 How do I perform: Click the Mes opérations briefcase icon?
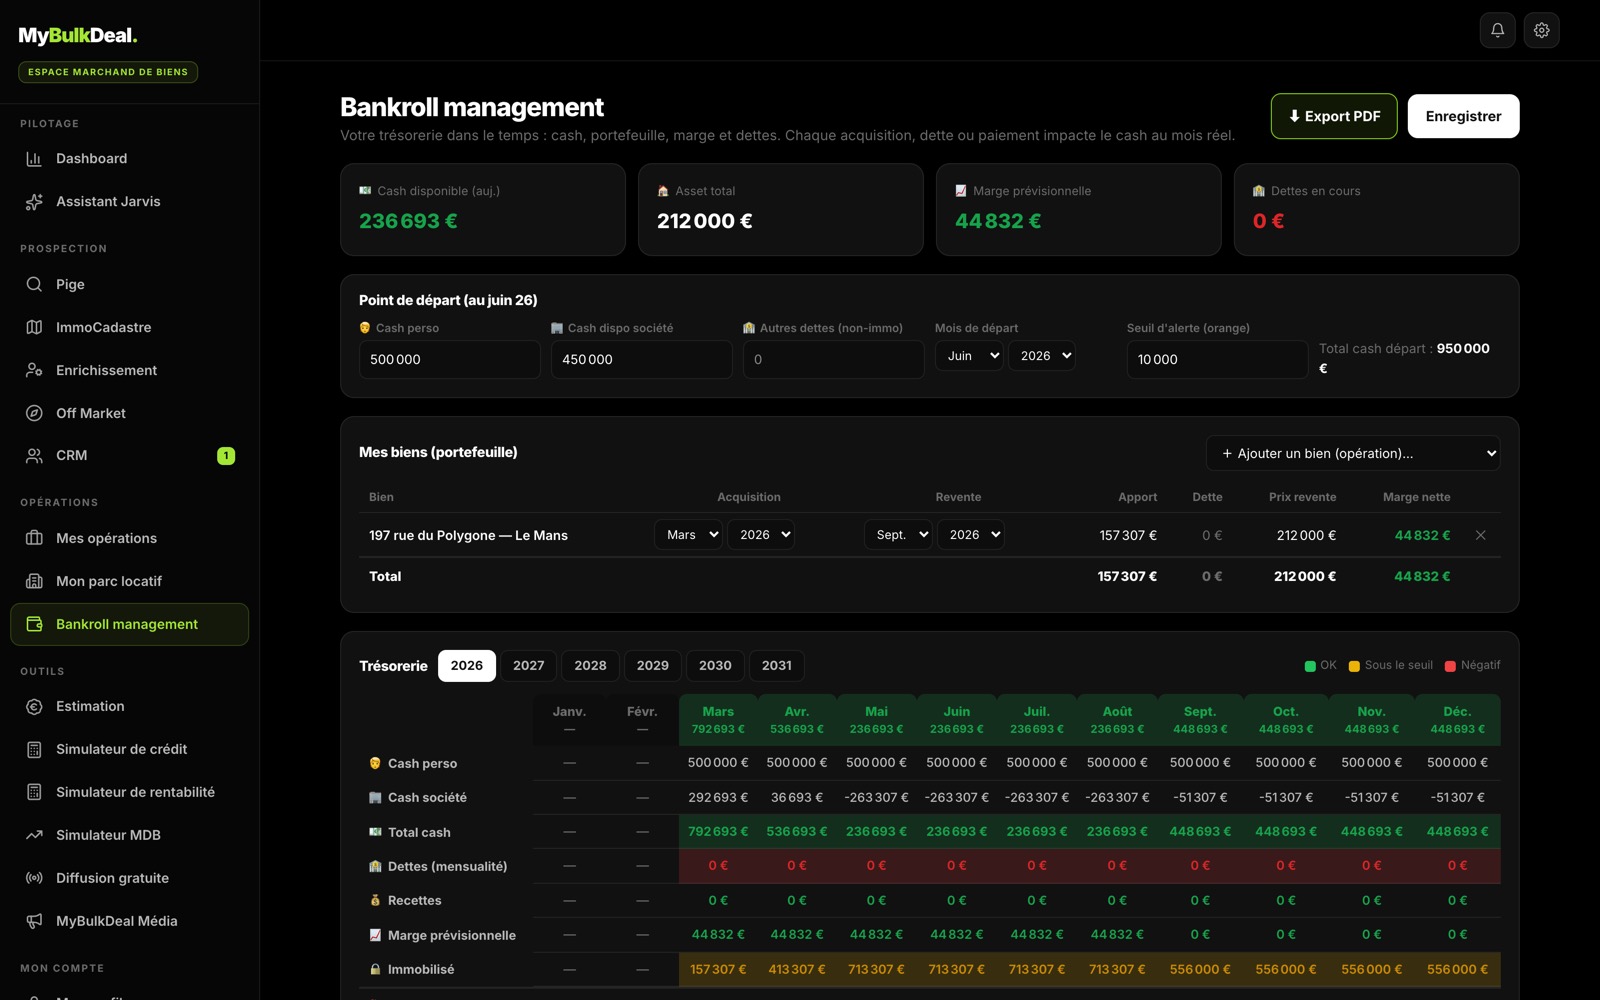(x=34, y=538)
